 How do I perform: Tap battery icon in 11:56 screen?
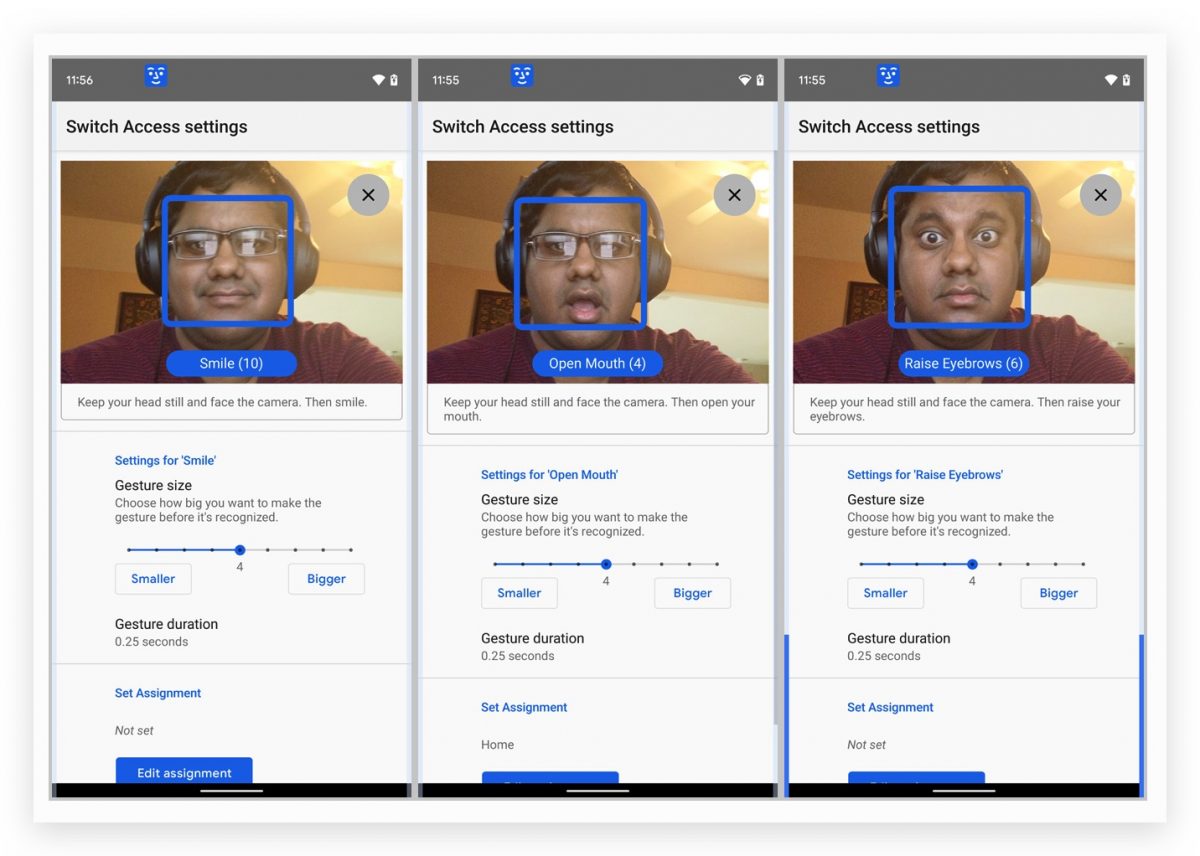(394, 80)
